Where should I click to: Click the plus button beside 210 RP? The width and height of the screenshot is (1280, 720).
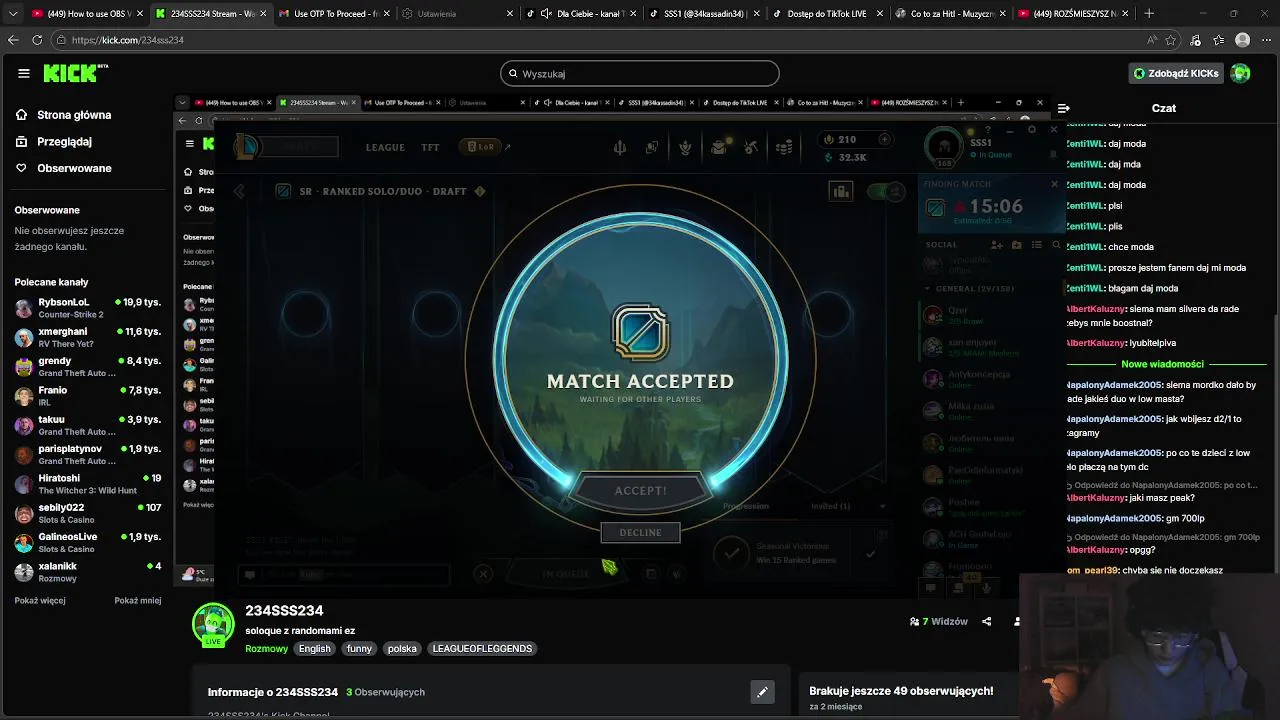click(884, 139)
